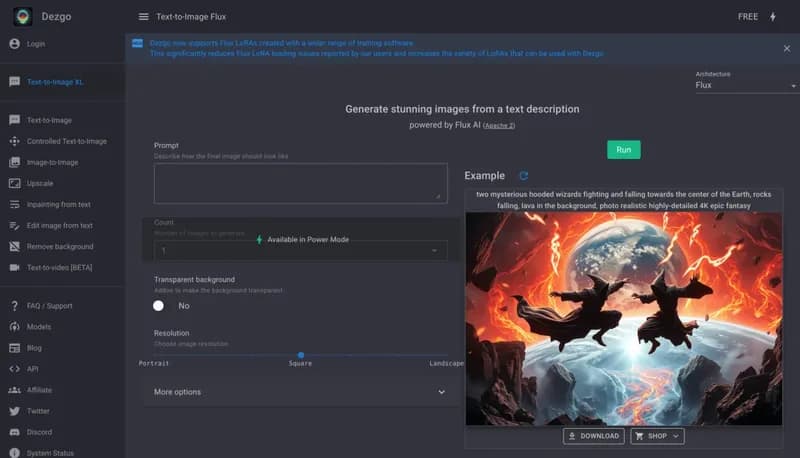Click into the Prompt text area
This screenshot has height=458, width=800.
pos(301,183)
